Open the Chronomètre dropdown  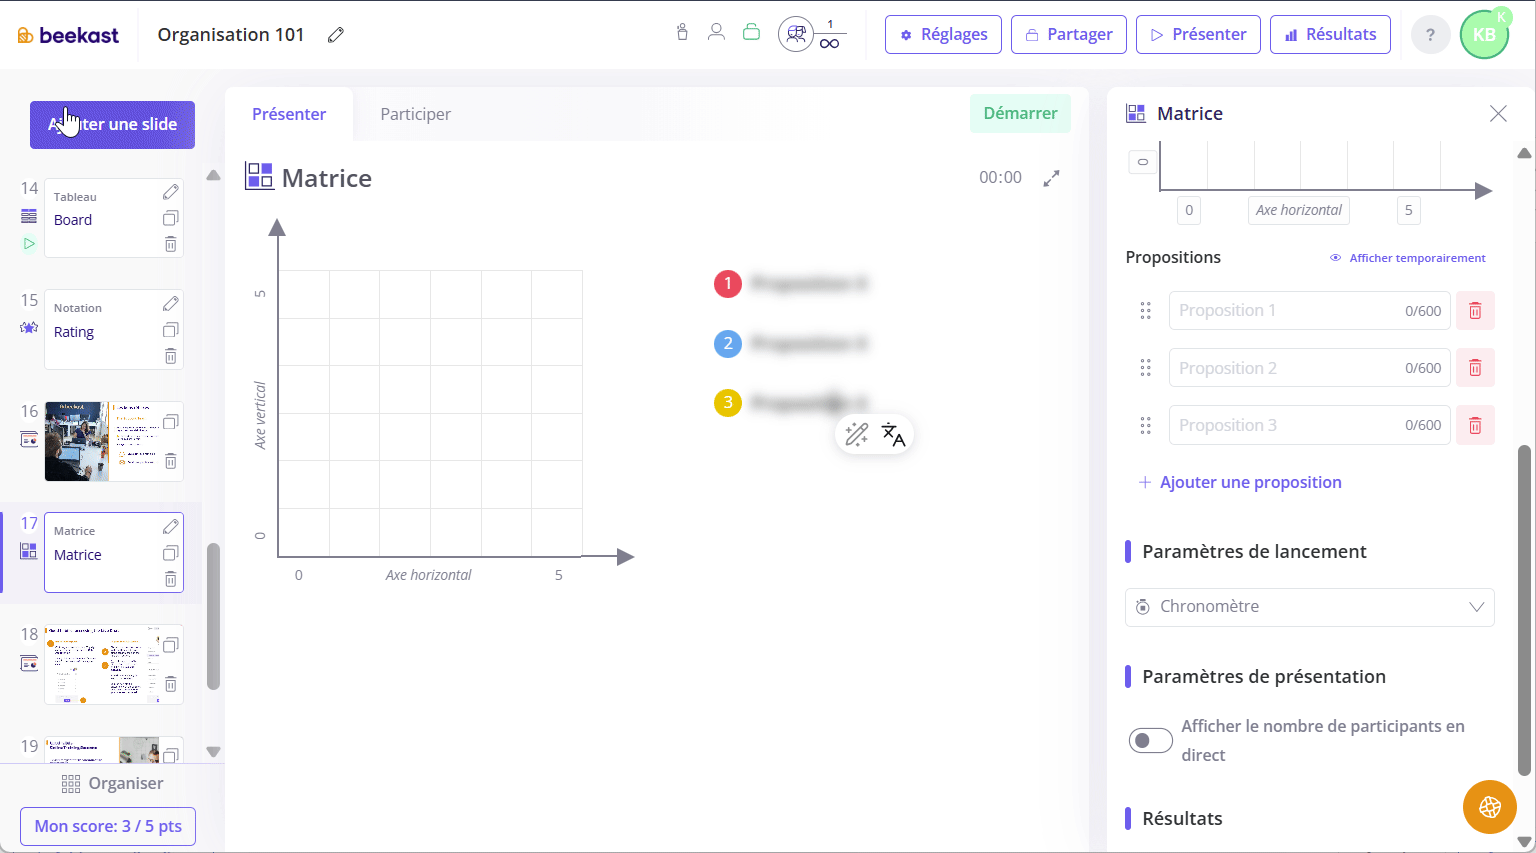point(1310,607)
